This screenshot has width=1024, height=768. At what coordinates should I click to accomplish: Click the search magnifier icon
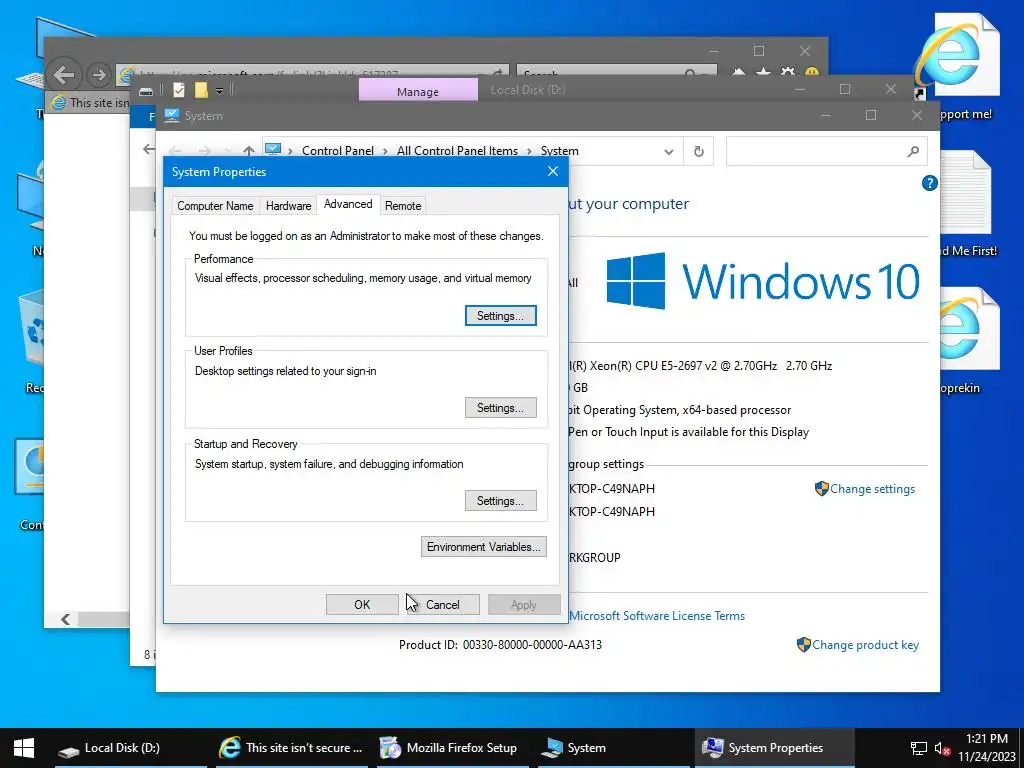(x=913, y=152)
